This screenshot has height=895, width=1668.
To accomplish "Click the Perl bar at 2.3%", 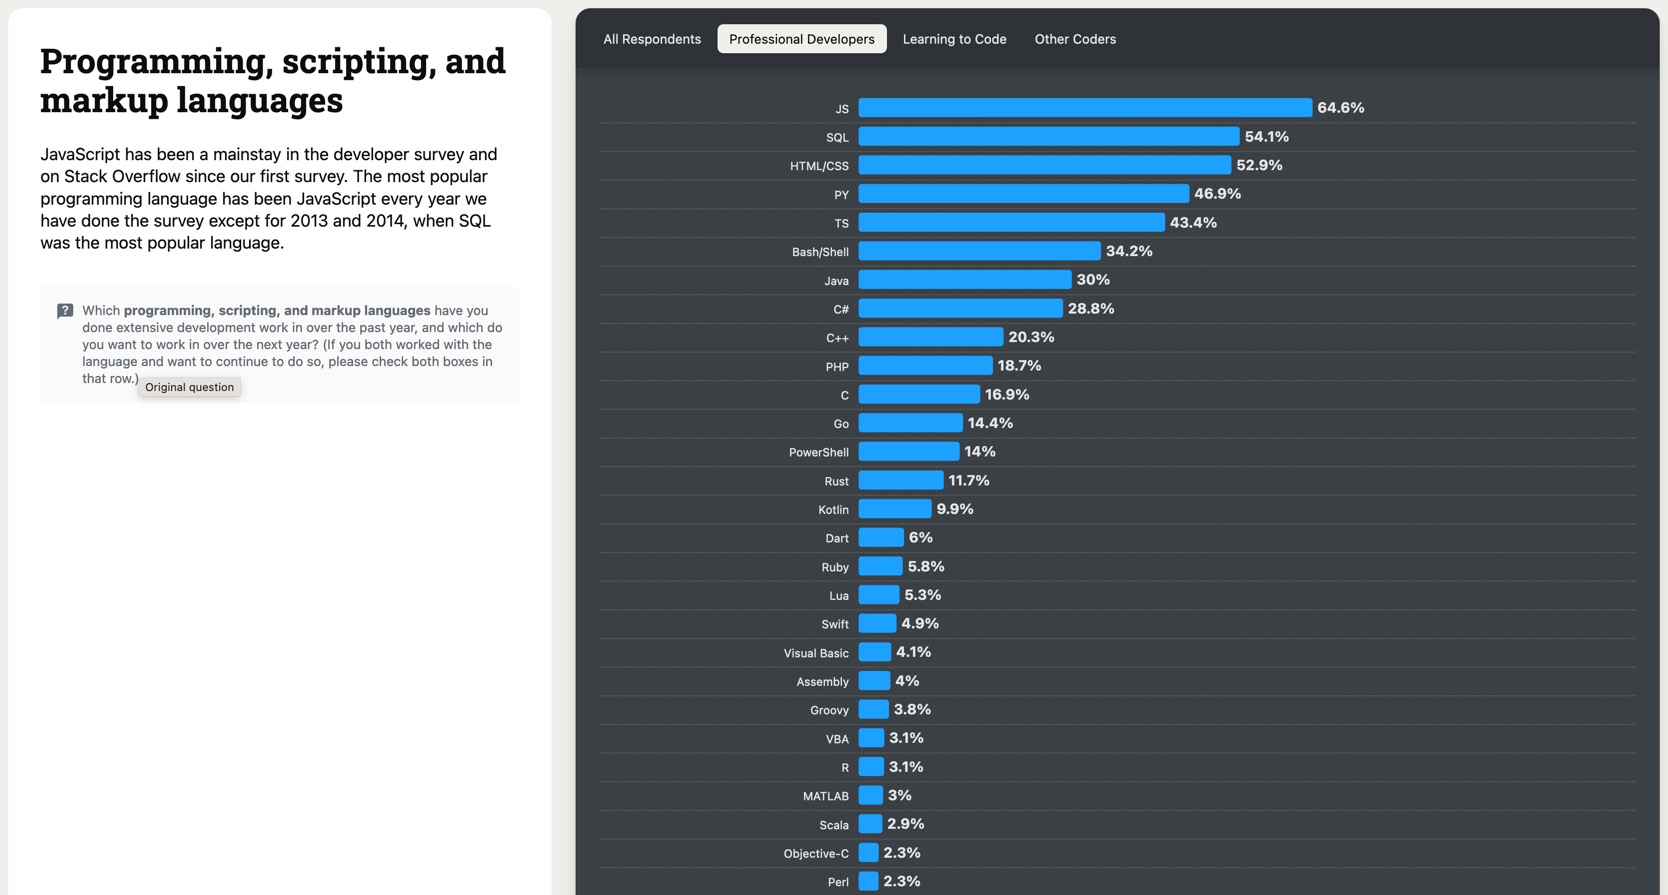I will point(868,882).
